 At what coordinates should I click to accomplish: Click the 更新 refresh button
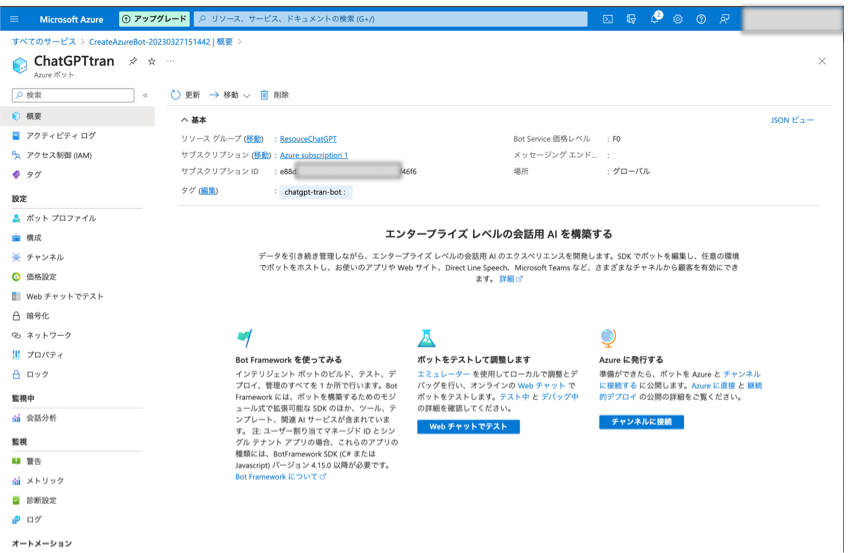tap(186, 95)
